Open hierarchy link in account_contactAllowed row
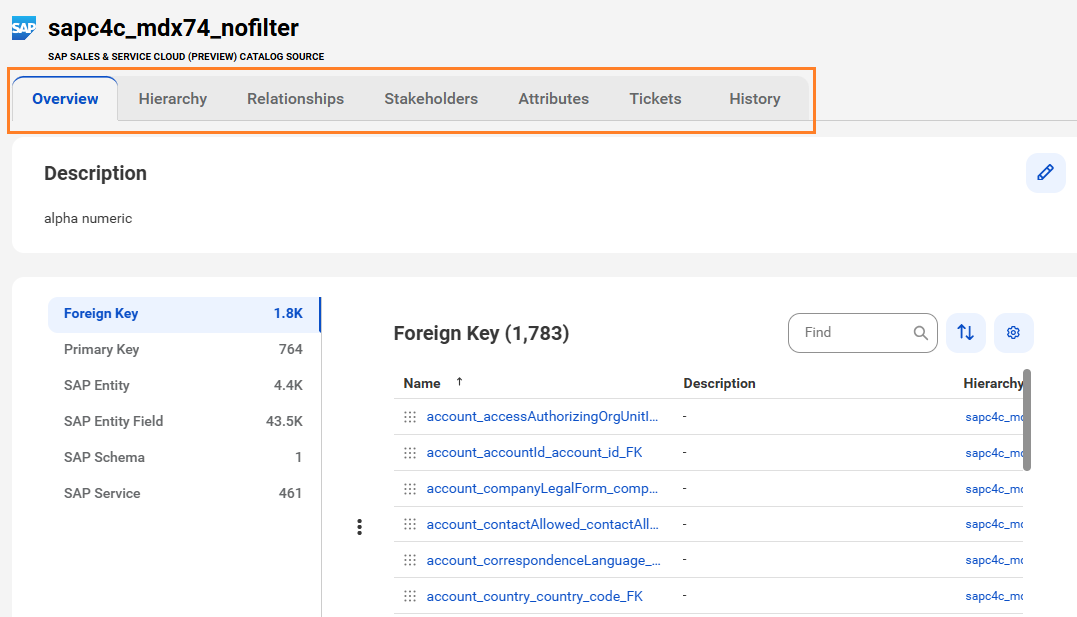The image size is (1077, 617). 994,524
